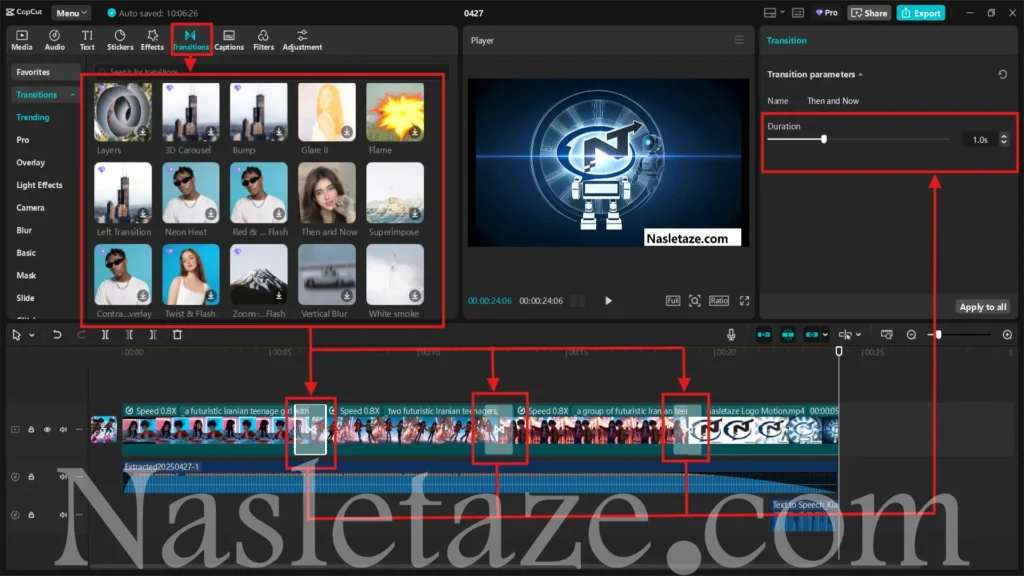Split the clip at the playhead
This screenshot has height=576, width=1024.
click(105, 334)
